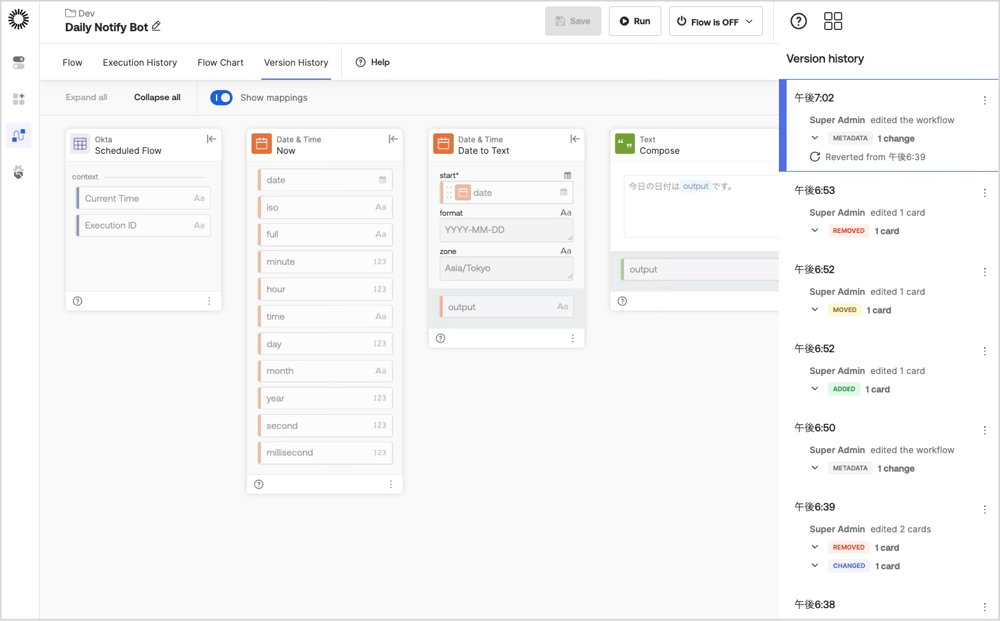Expand ADDED 1 card details chevron
The image size is (1000, 621).
815,388
